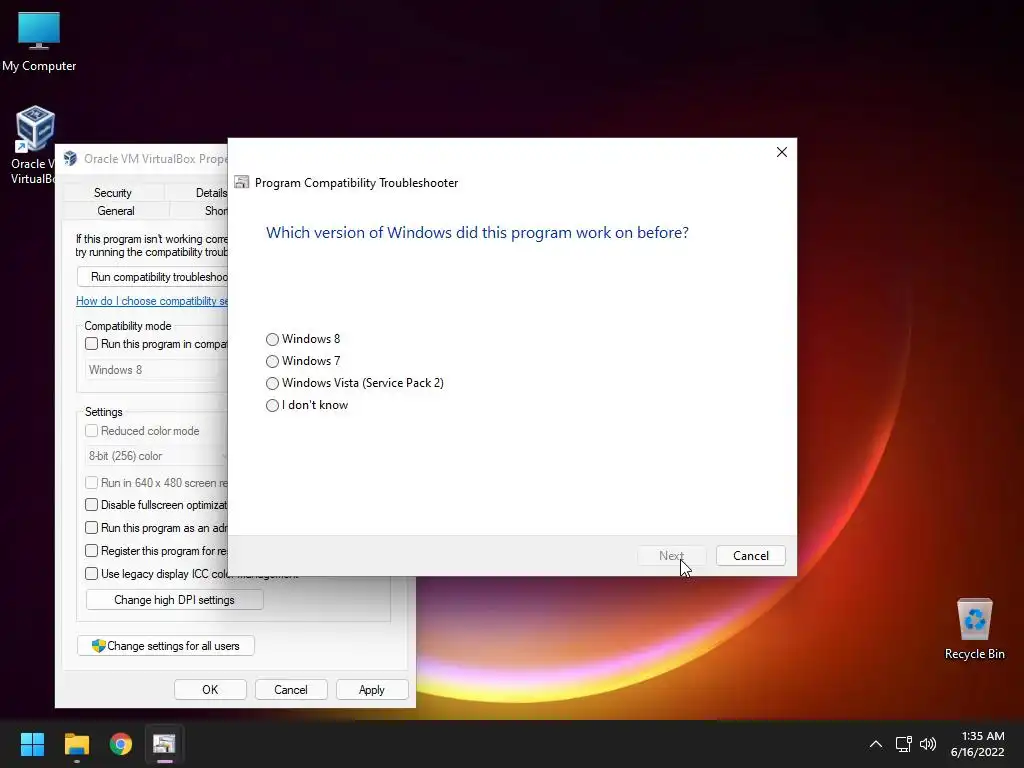Open the Windows 8 compatibility dropdown
Screen dimensions: 1024x768
point(156,370)
